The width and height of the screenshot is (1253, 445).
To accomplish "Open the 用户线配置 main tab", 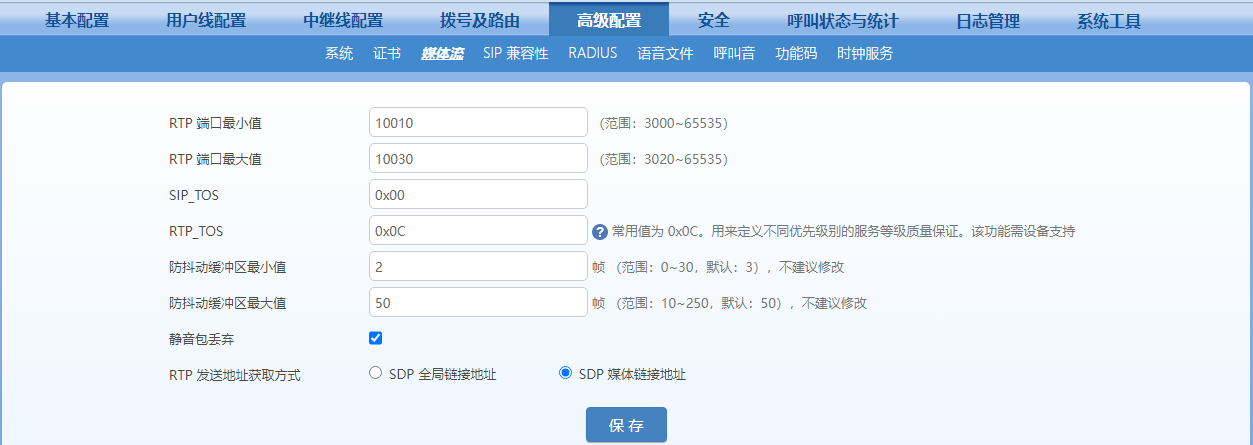I will click(x=206, y=21).
